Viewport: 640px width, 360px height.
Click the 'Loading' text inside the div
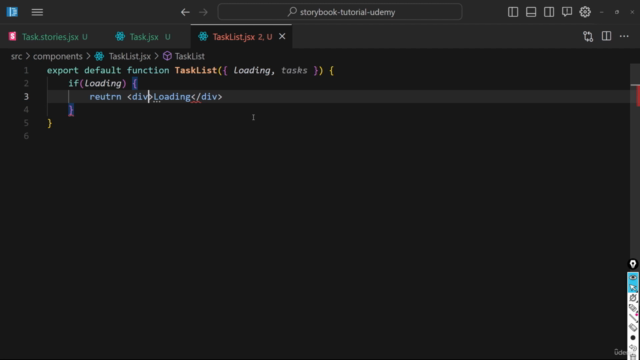(x=172, y=97)
